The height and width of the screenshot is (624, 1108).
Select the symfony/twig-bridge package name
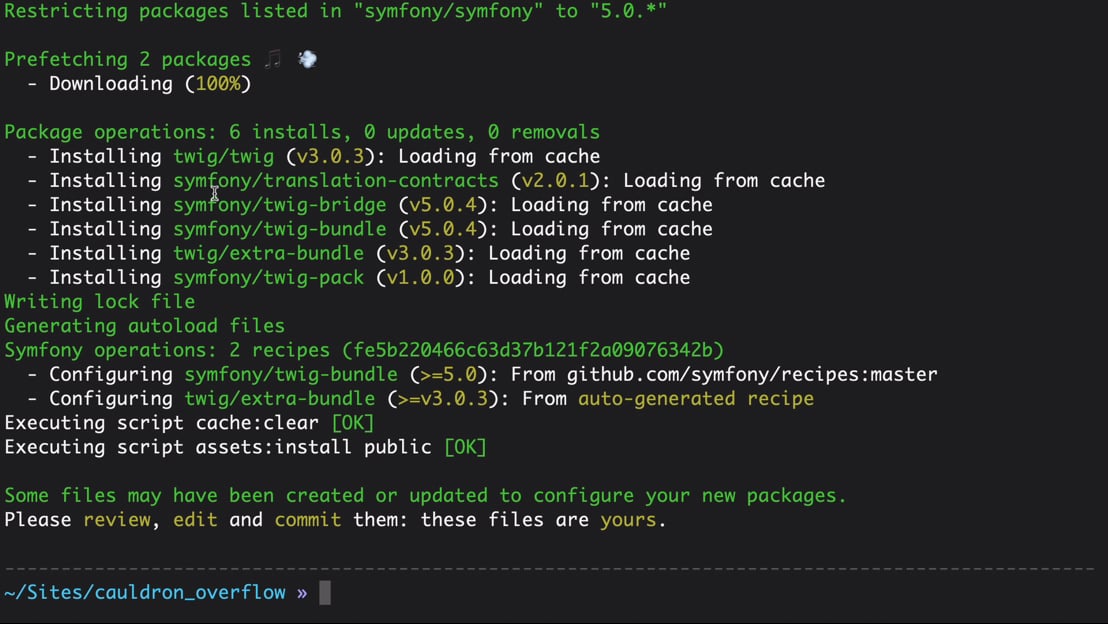pos(279,205)
